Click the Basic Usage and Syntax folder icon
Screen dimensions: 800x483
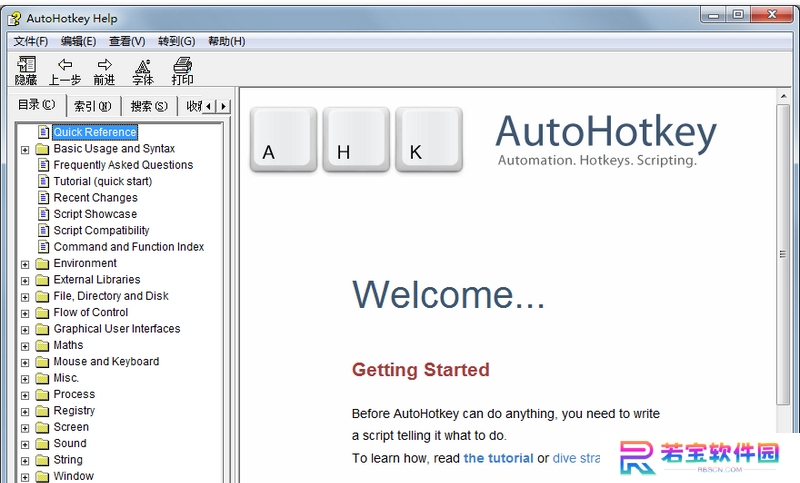coord(42,149)
